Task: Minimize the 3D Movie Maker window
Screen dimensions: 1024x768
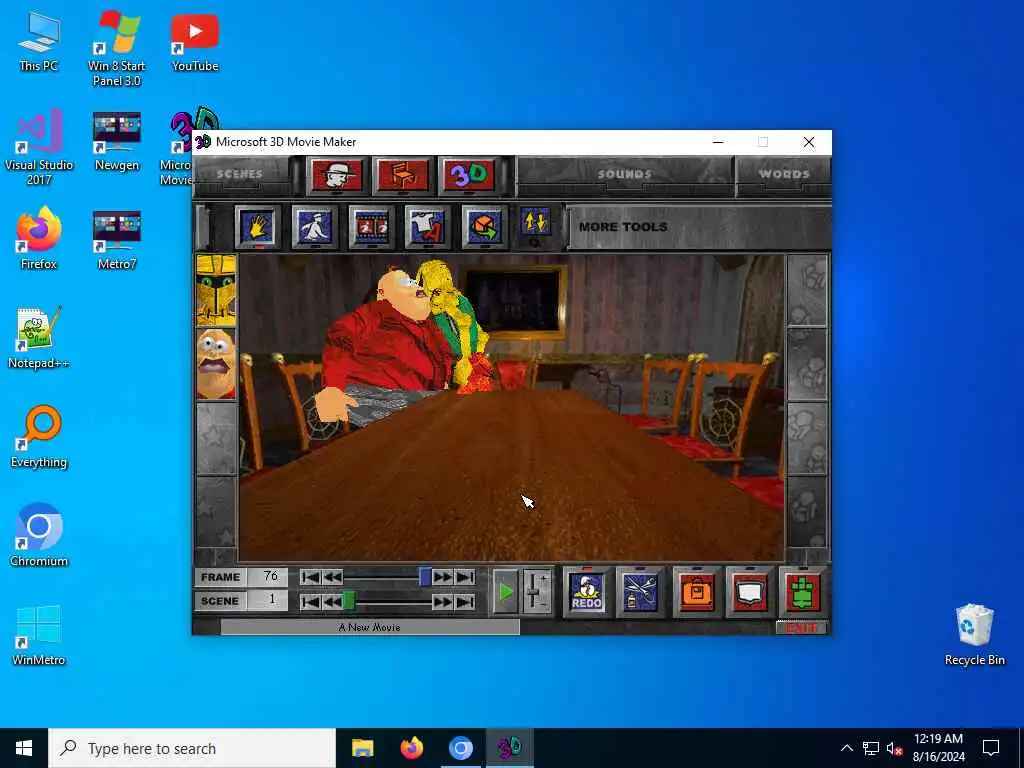Action: 718,142
